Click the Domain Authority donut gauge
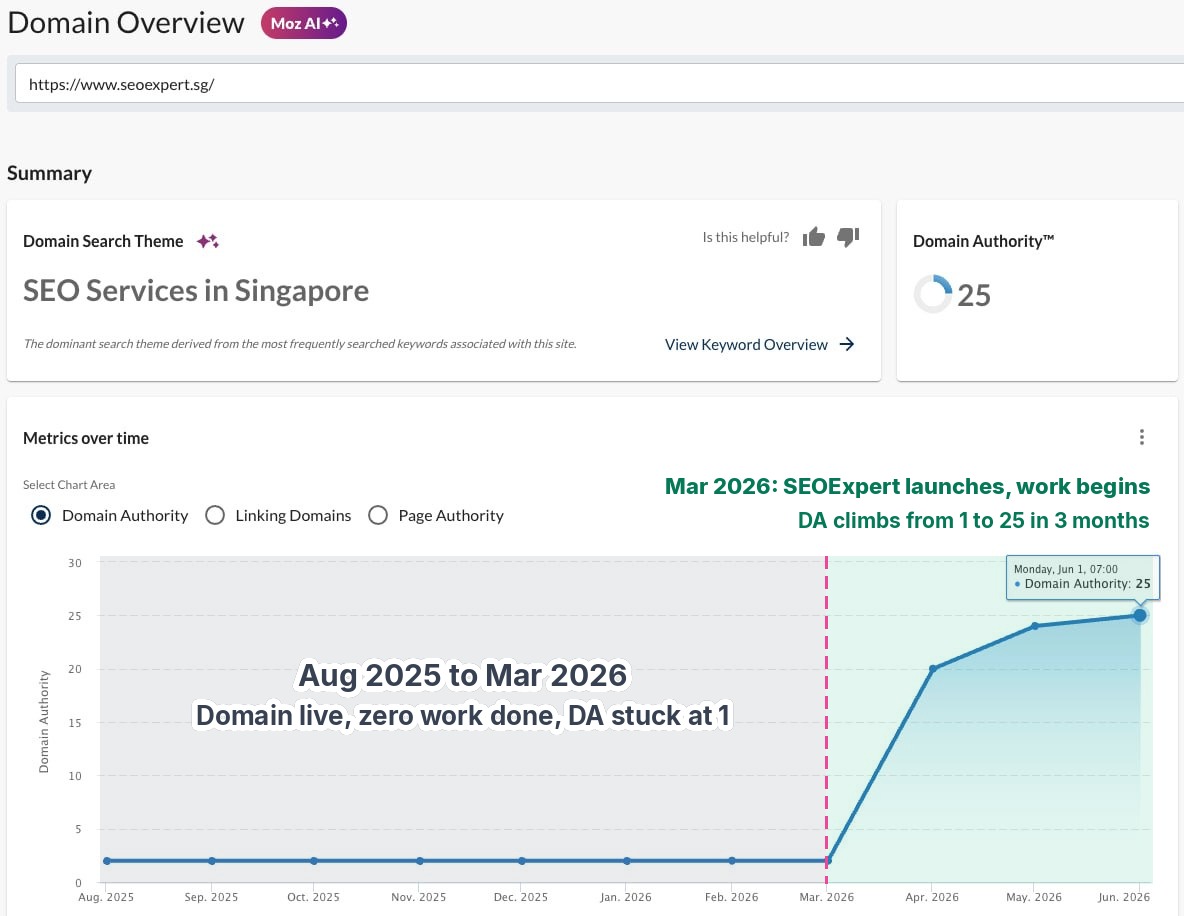Image resolution: width=1184 pixels, height=916 pixels. coord(933,294)
